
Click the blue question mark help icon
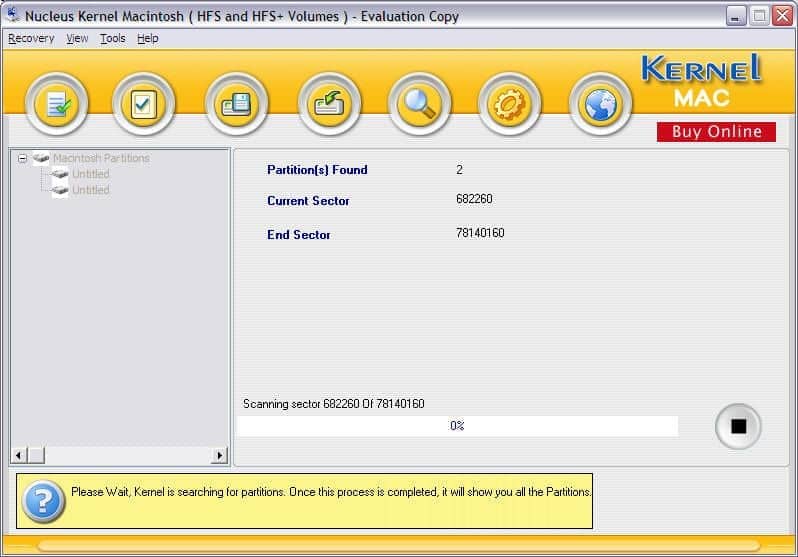pos(44,502)
